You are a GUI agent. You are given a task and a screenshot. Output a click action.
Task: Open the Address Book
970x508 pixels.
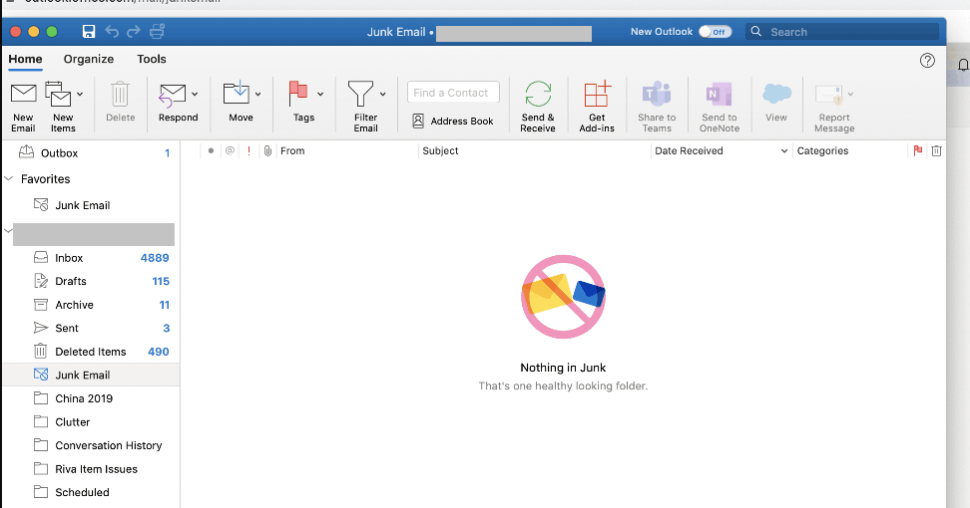[453, 121]
